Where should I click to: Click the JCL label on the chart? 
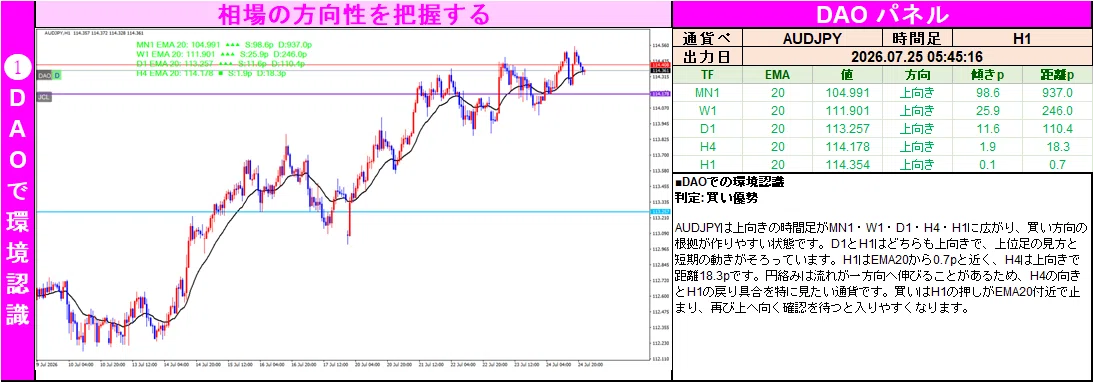point(43,97)
